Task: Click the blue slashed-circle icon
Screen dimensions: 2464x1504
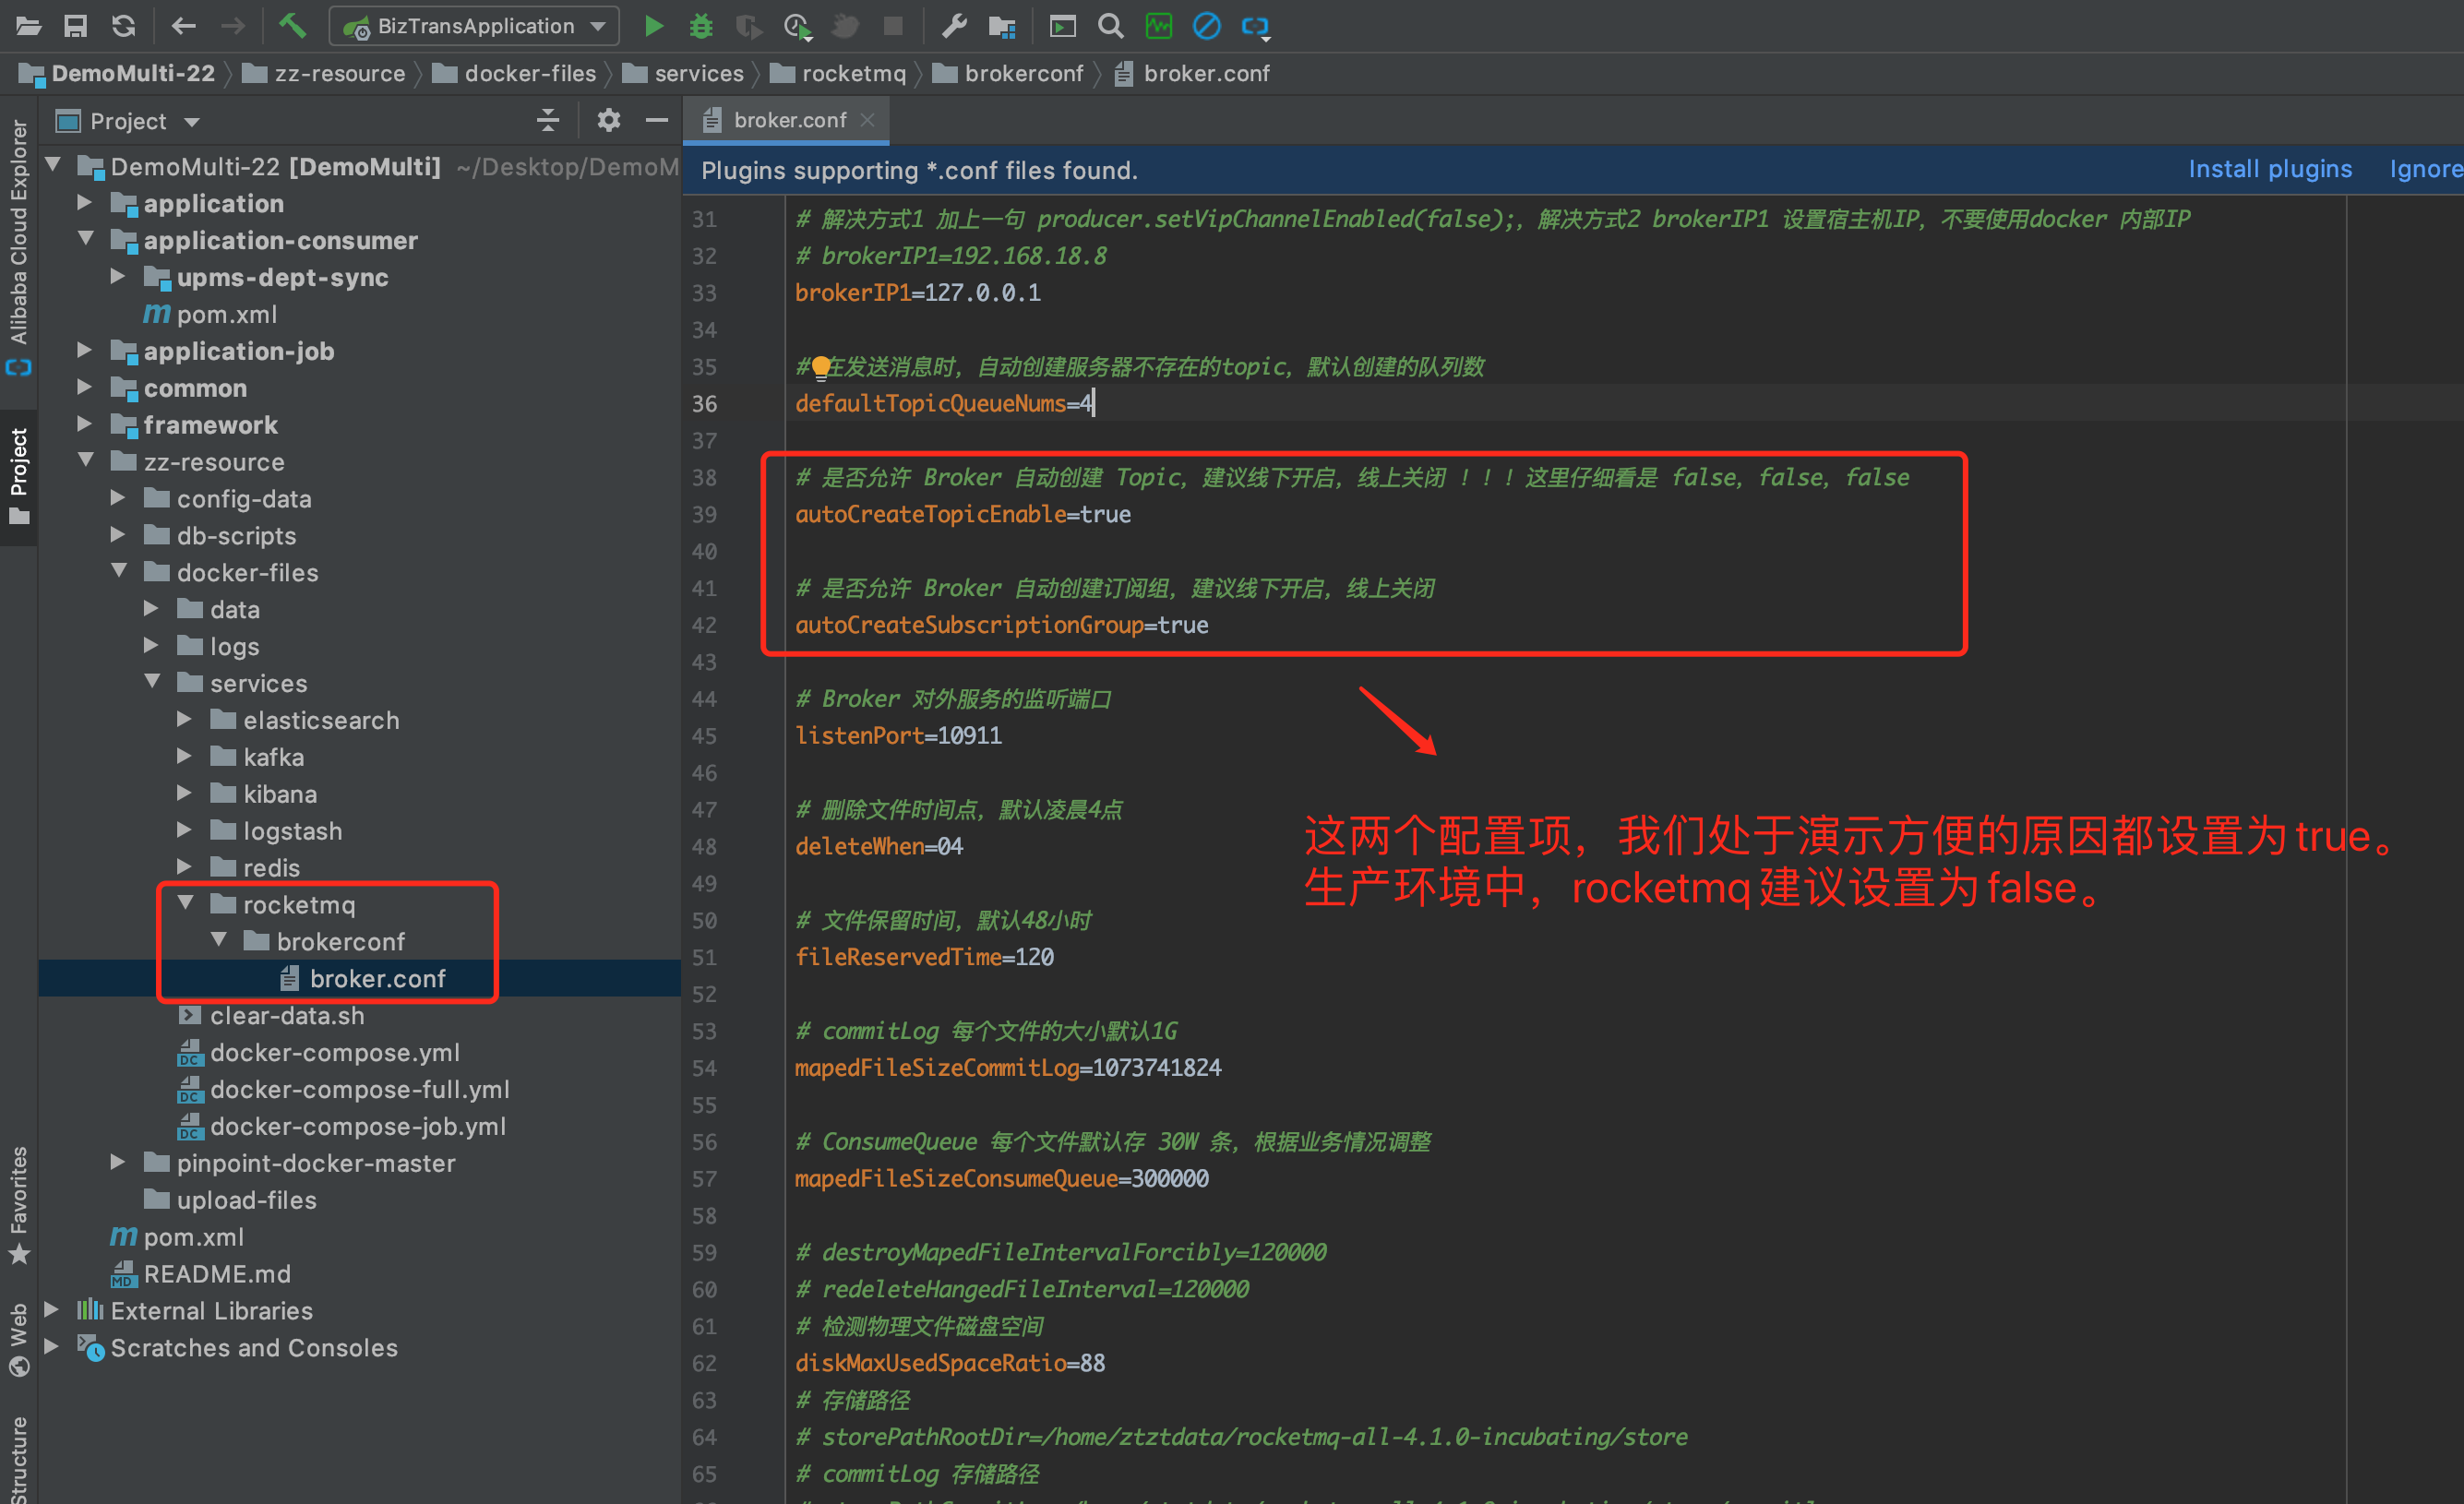Action: click(1206, 26)
